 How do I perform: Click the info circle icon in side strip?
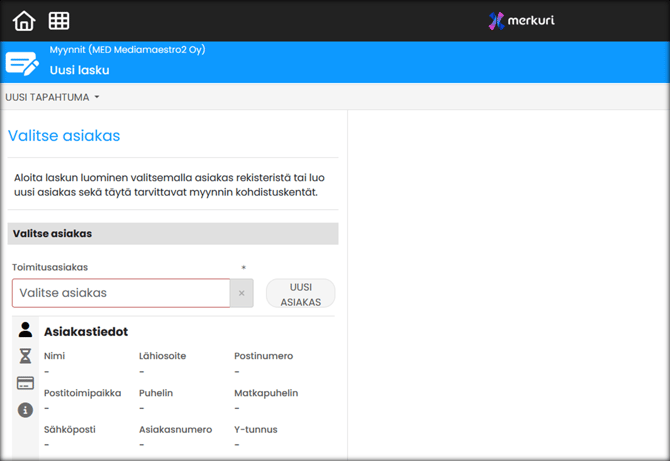tap(25, 410)
